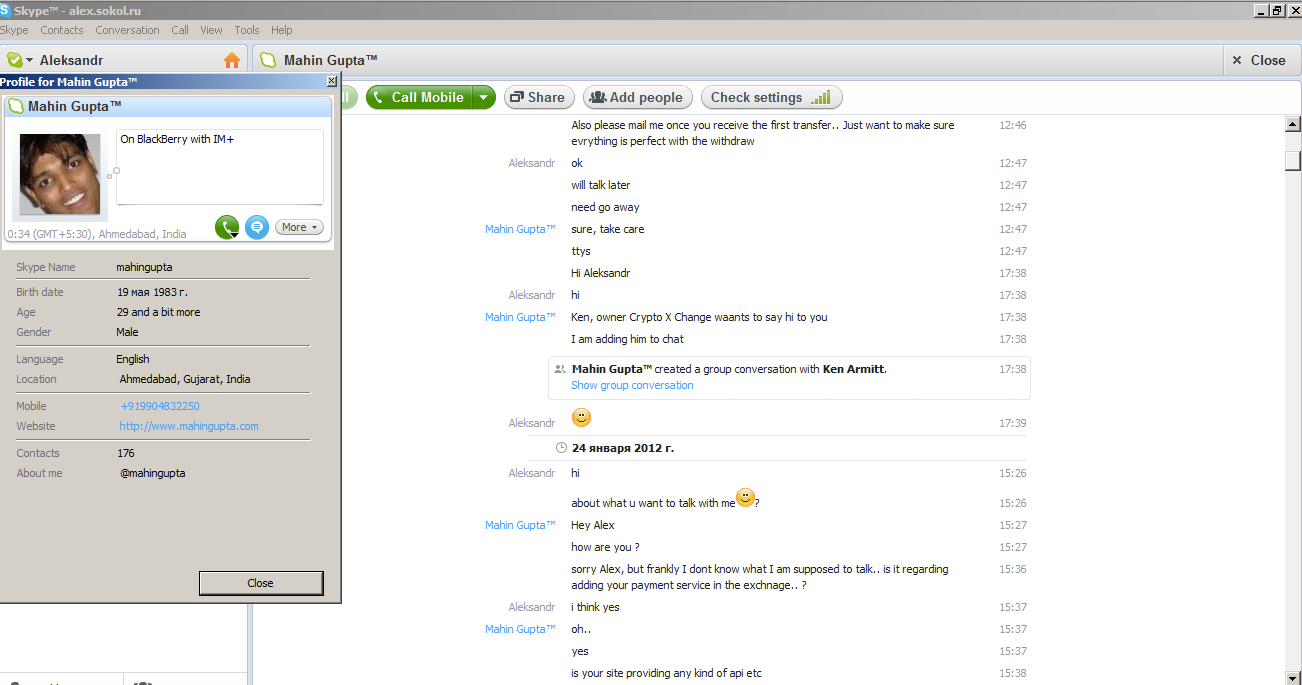Click the Skype logo in the window title bar

coord(6,10)
